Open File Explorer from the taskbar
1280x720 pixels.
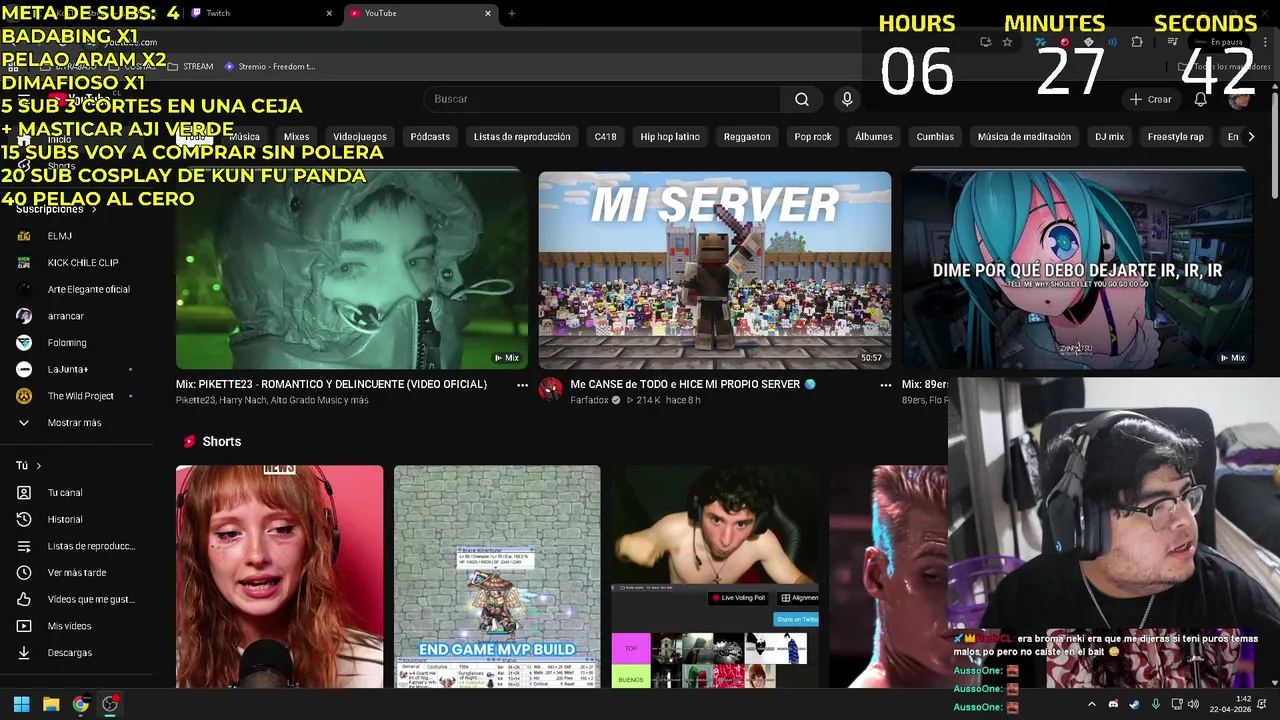coord(51,704)
